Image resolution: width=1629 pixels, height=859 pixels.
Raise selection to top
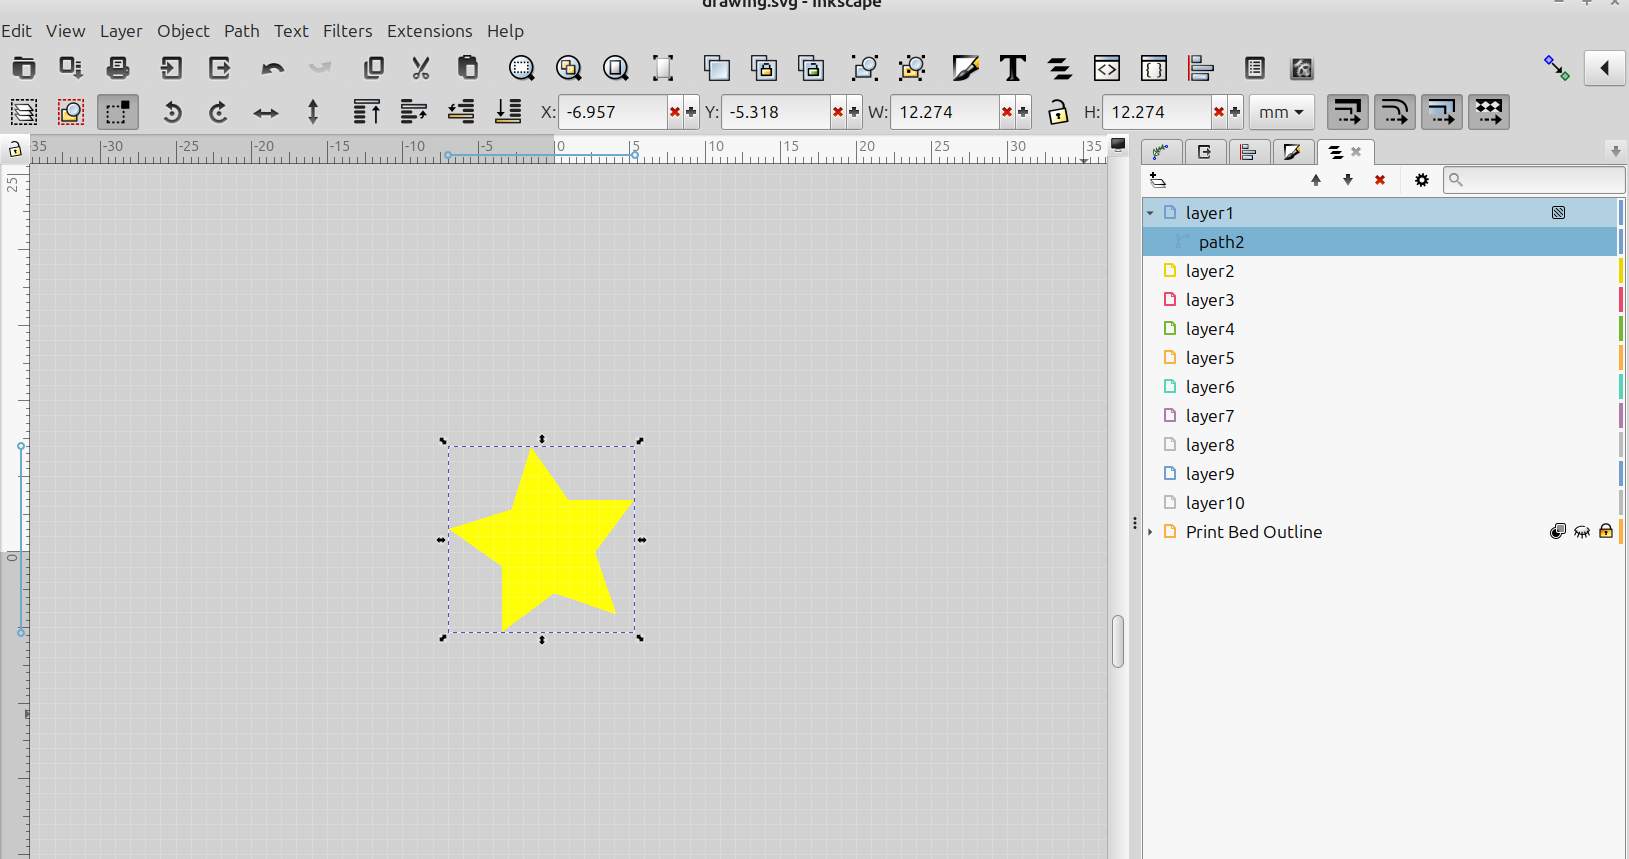[x=366, y=112]
